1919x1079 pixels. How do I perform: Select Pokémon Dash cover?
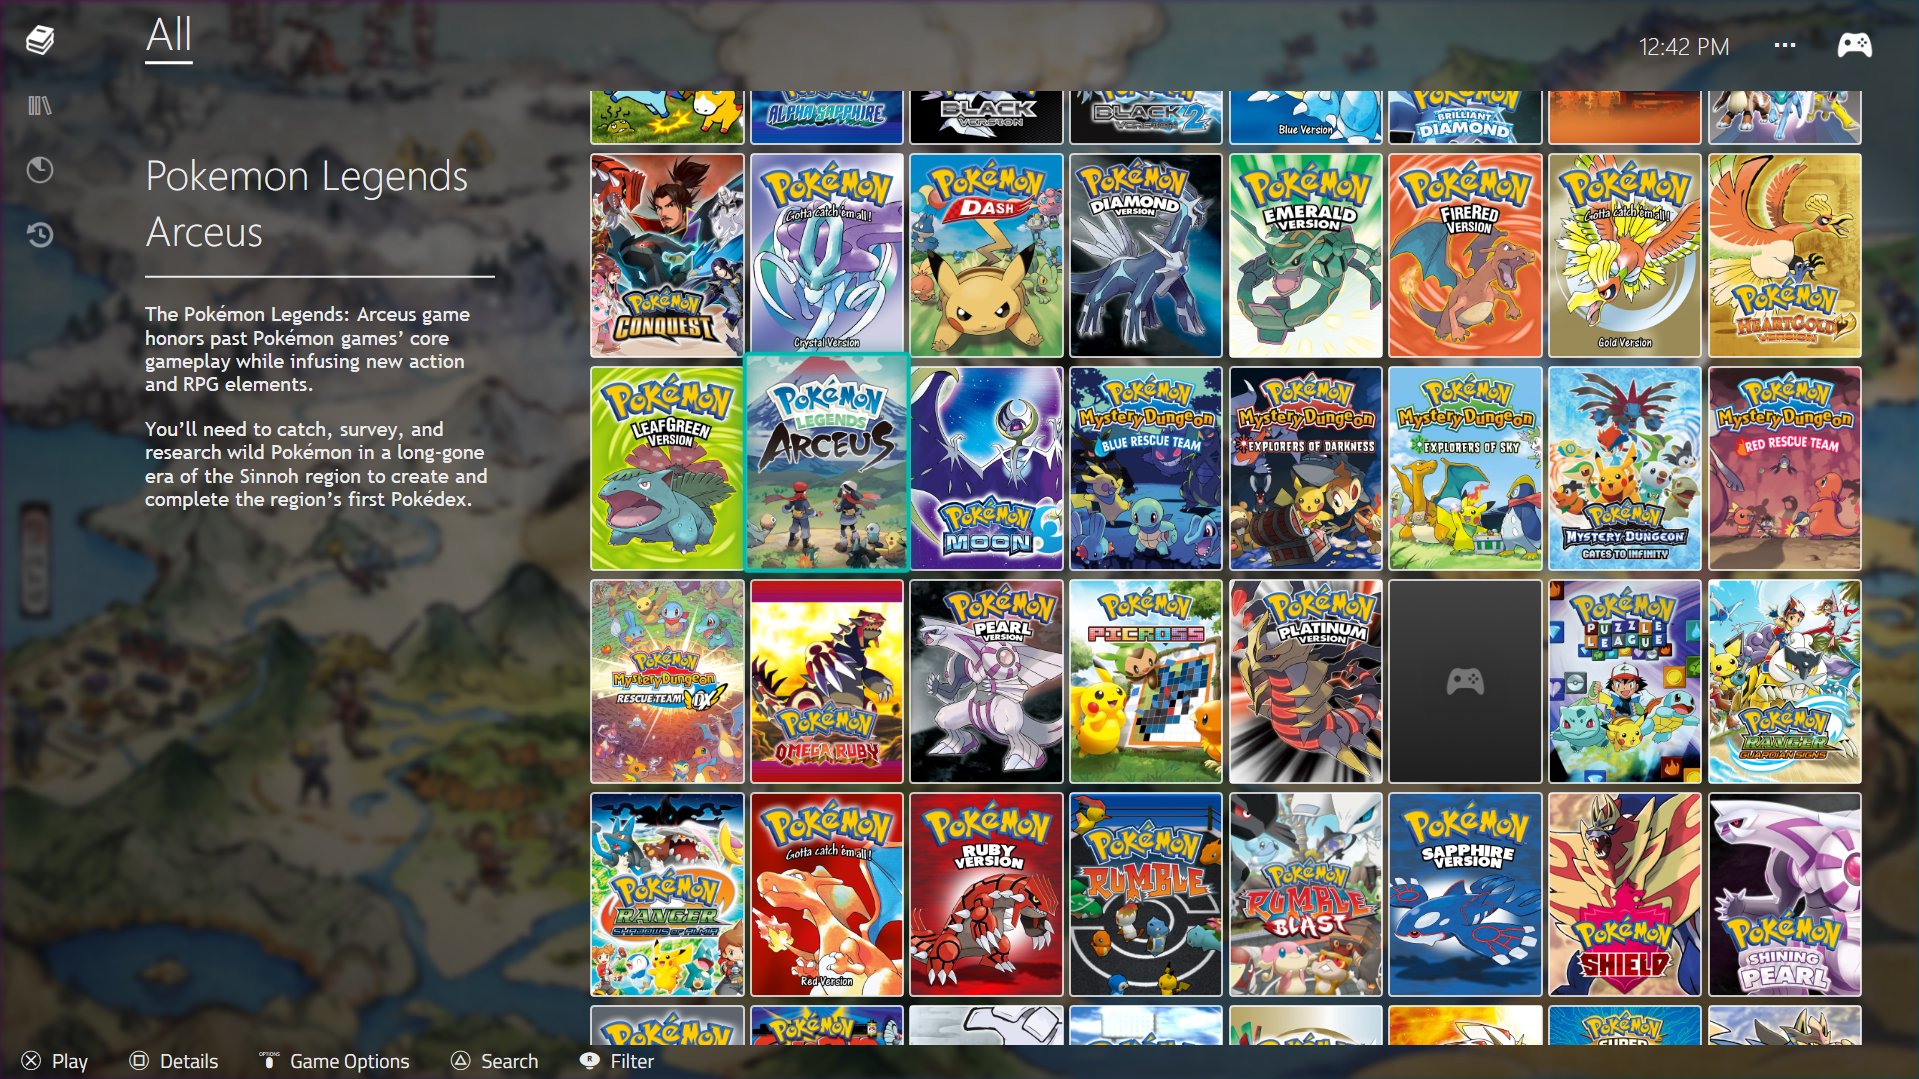986,255
